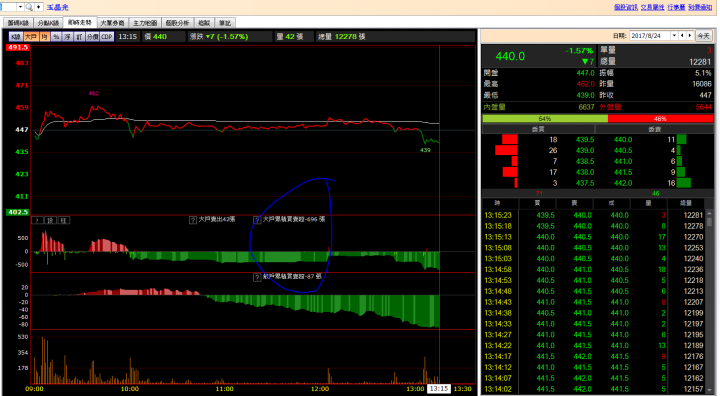Go to previous date with left arrow
This screenshot has width=720, height=396.
click(x=682, y=35)
